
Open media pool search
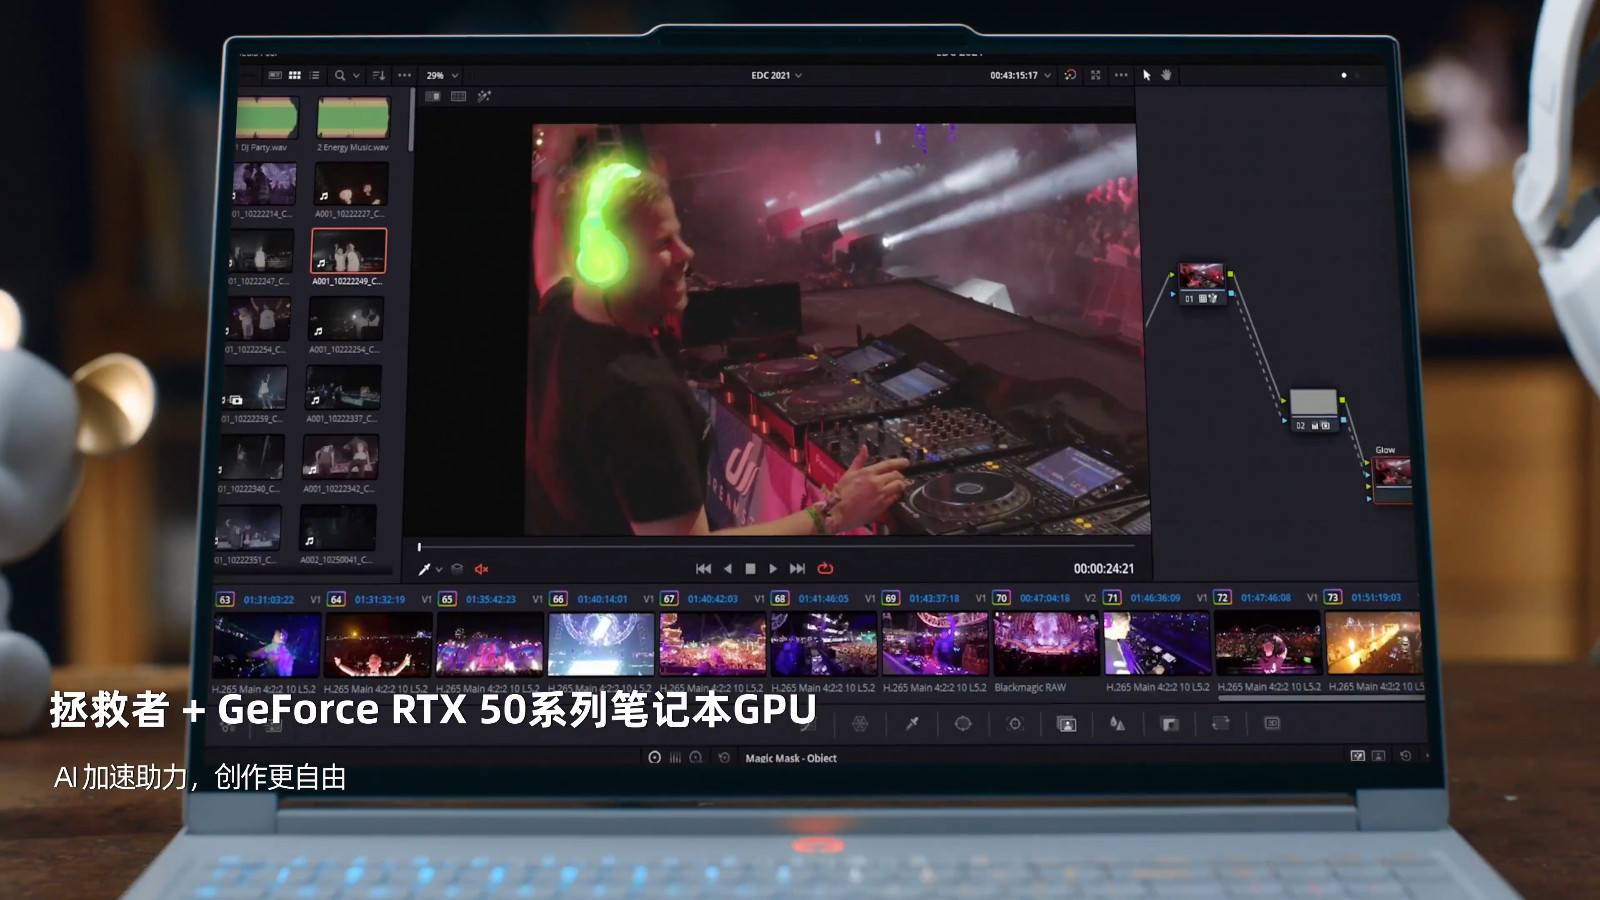pyautogui.click(x=340, y=75)
